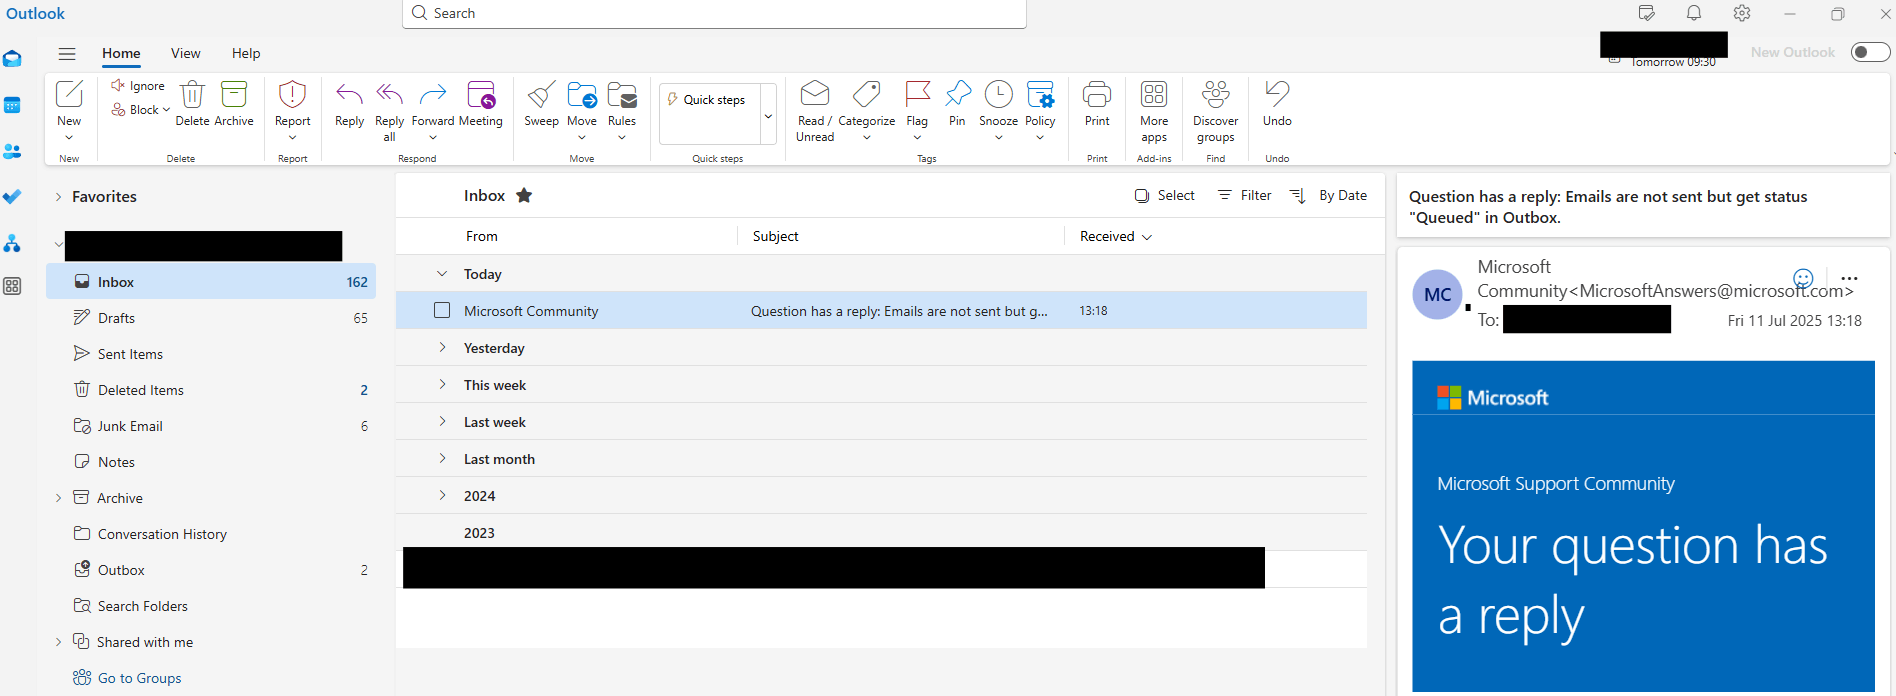Click into the Search box

point(714,14)
